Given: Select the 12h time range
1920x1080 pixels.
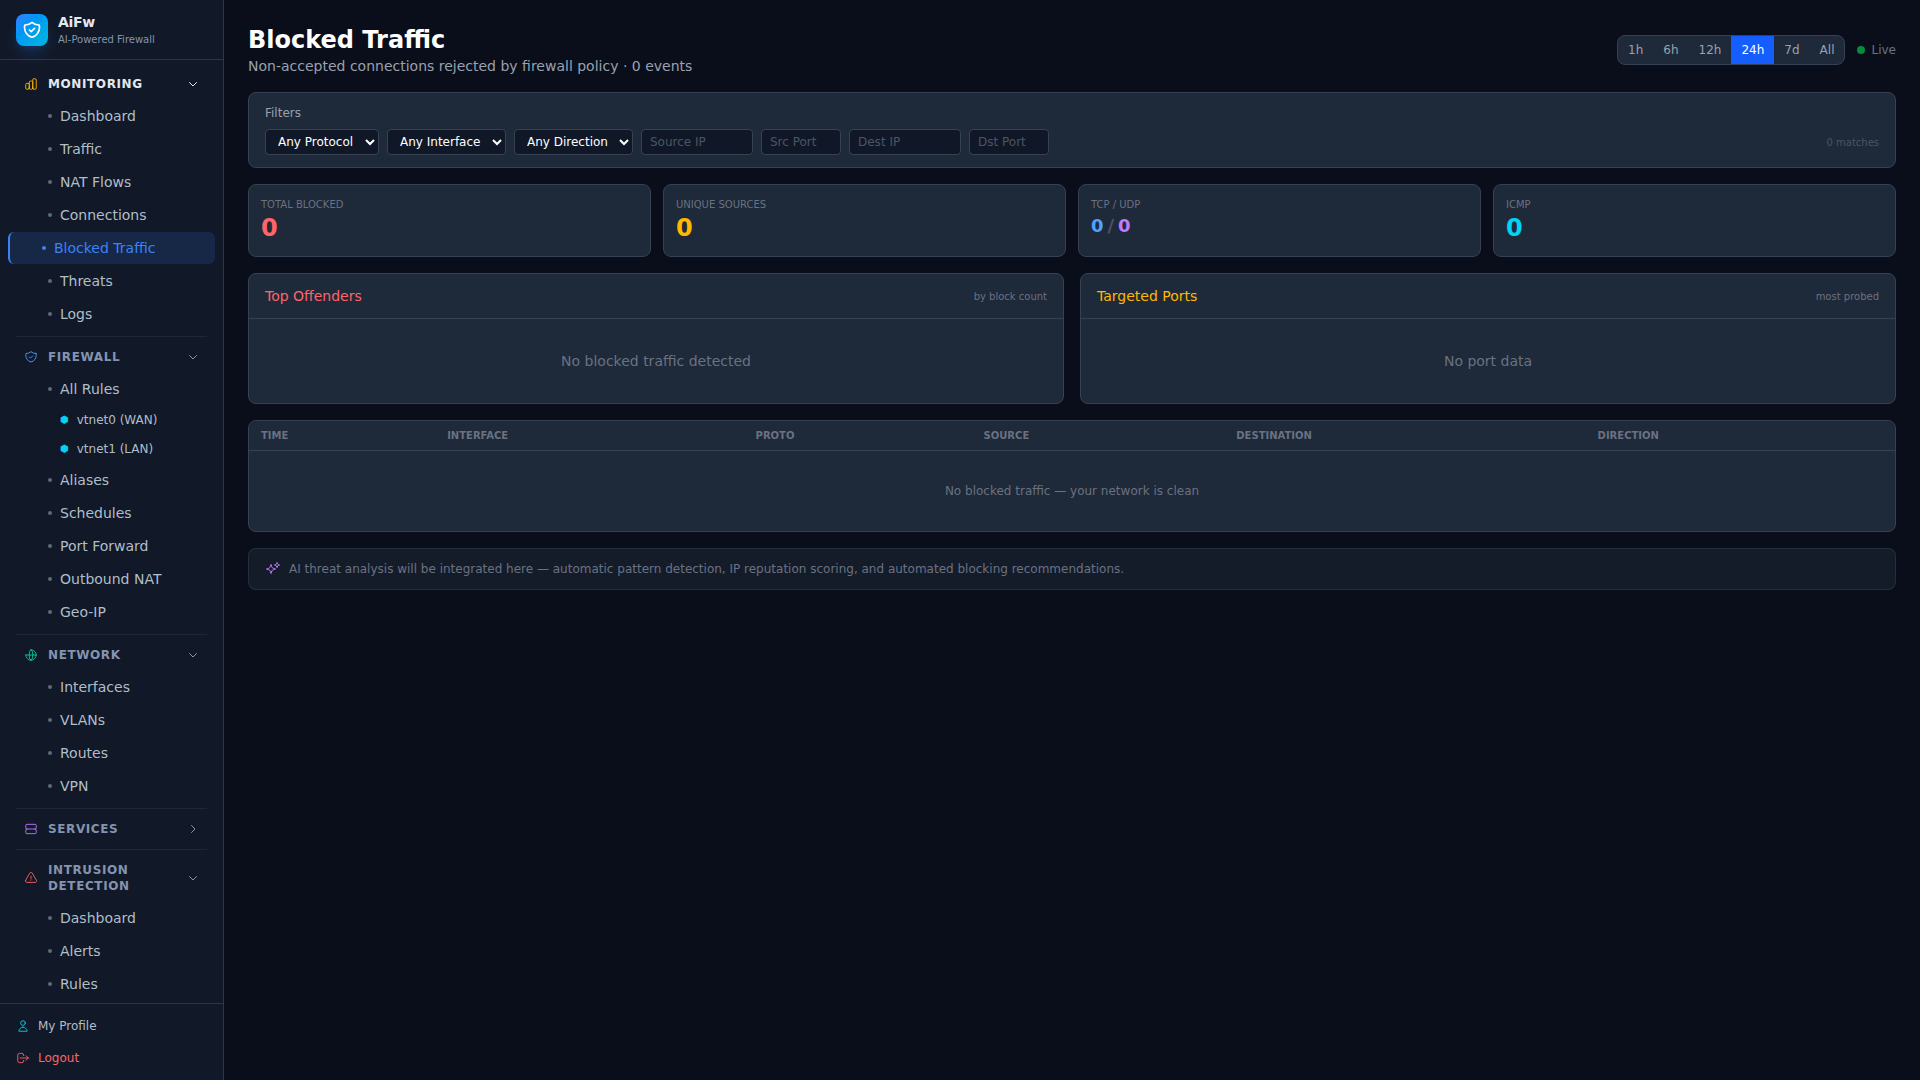Looking at the screenshot, I should pyautogui.click(x=1710, y=50).
